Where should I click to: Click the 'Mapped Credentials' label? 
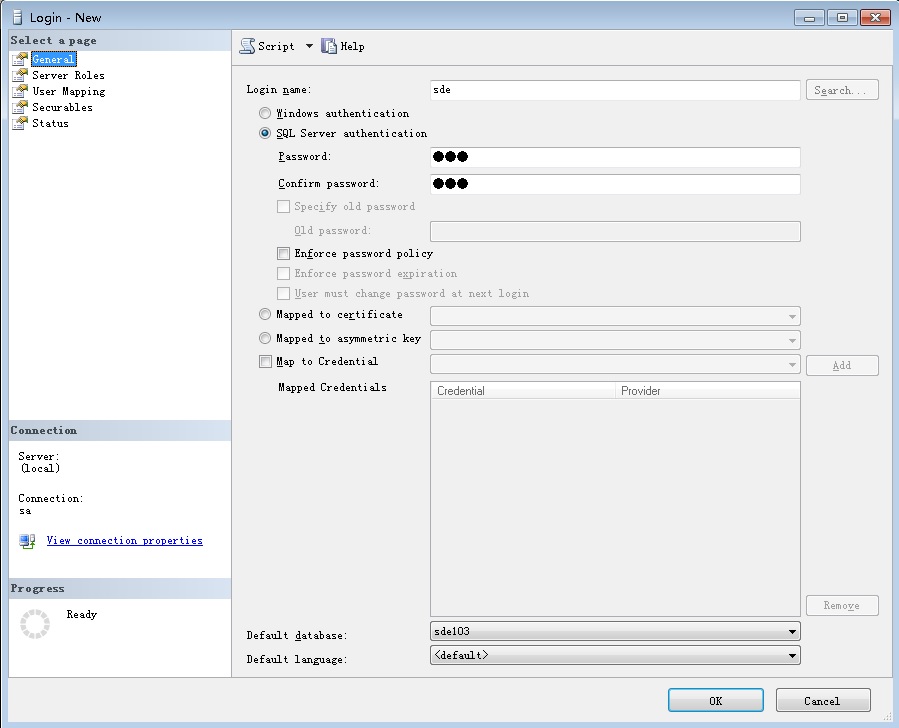[x=332, y=388]
